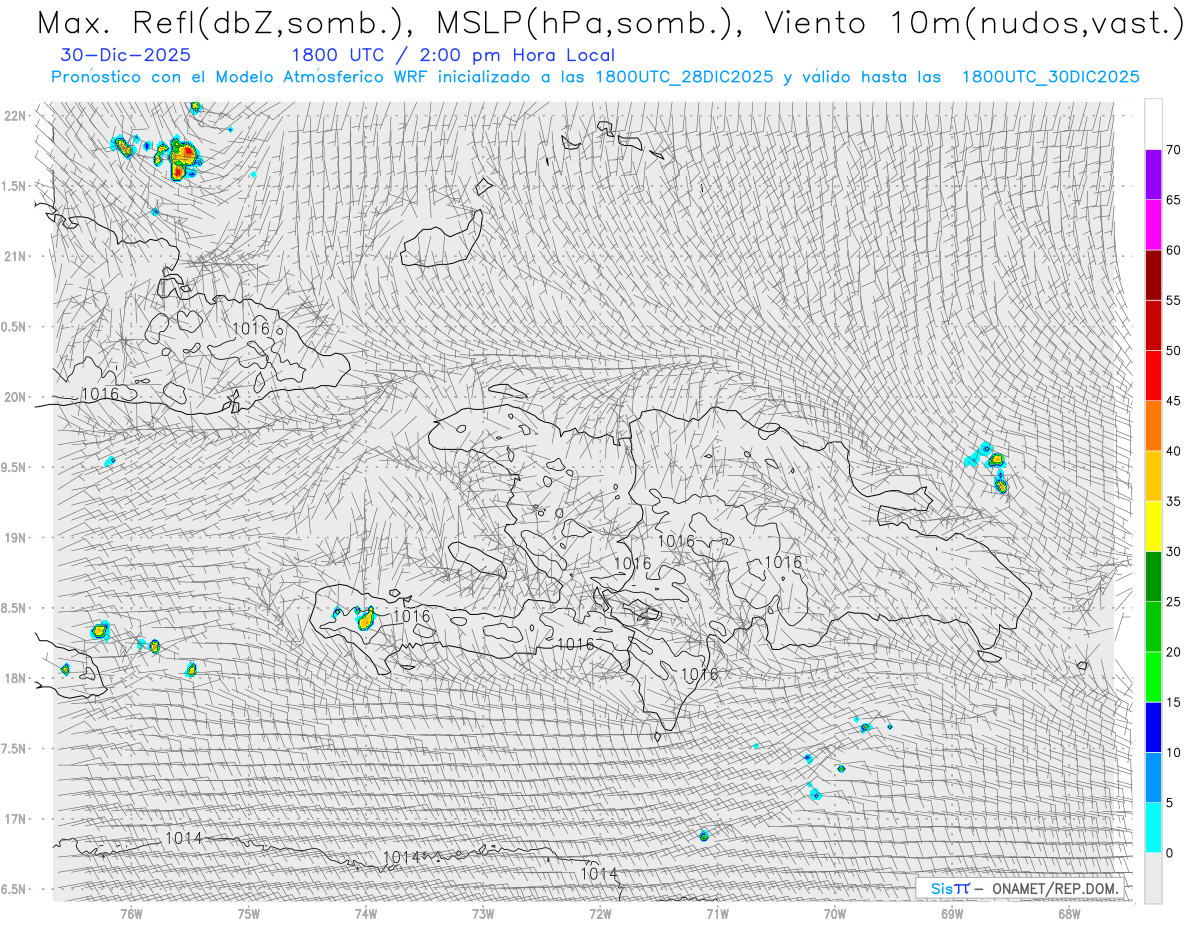Click the dark green 25–30 dBZ colorbar segment
1200x927 pixels.
click(x=1153, y=576)
